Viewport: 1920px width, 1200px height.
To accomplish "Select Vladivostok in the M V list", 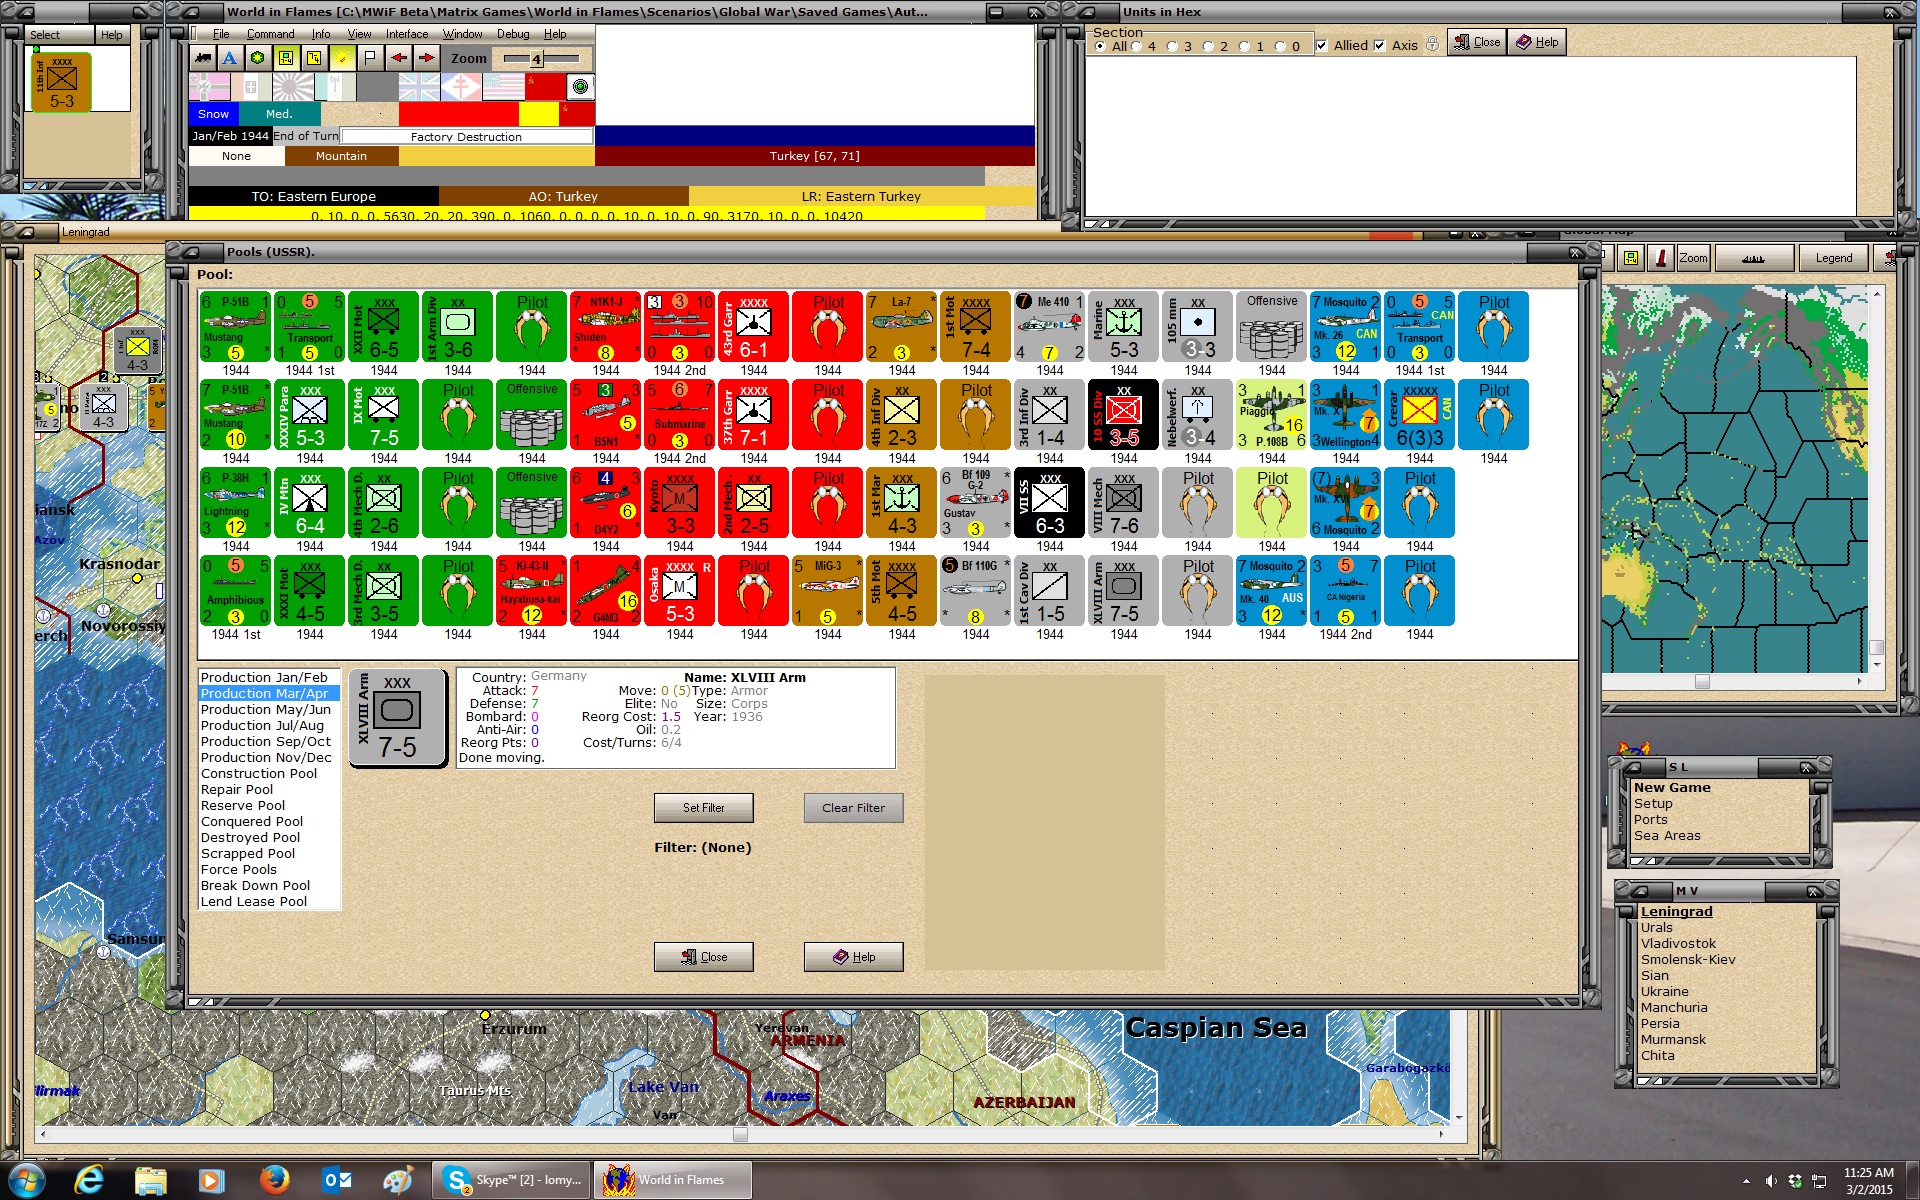I will [1678, 943].
